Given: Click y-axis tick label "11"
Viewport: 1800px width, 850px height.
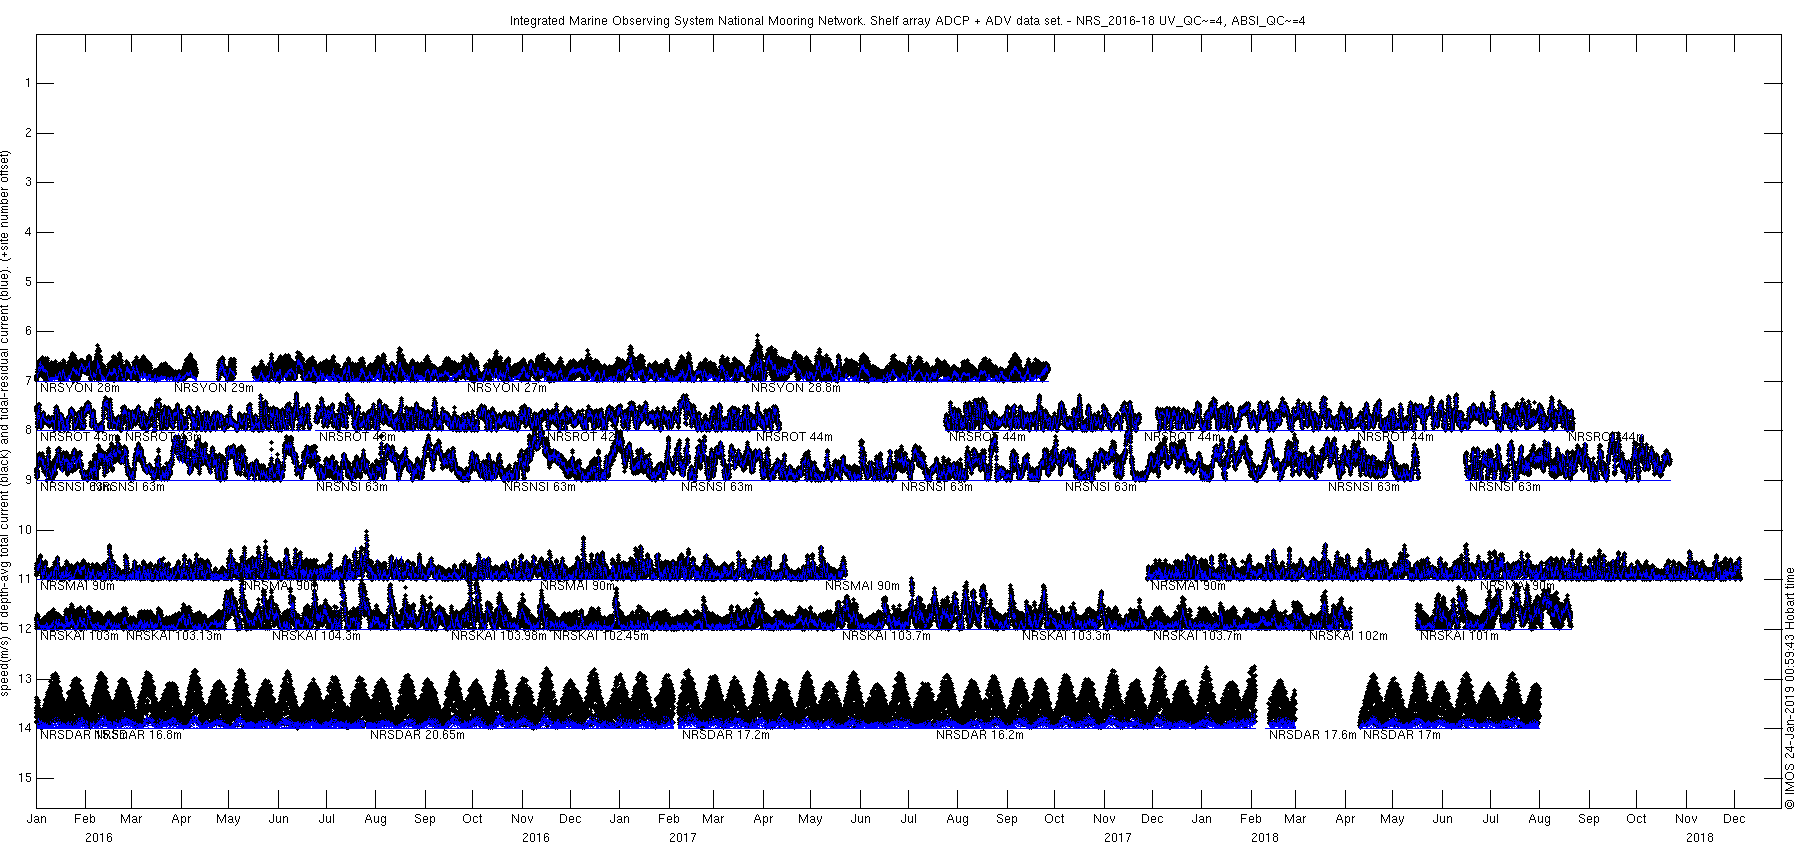Looking at the screenshot, I should click(x=25, y=579).
